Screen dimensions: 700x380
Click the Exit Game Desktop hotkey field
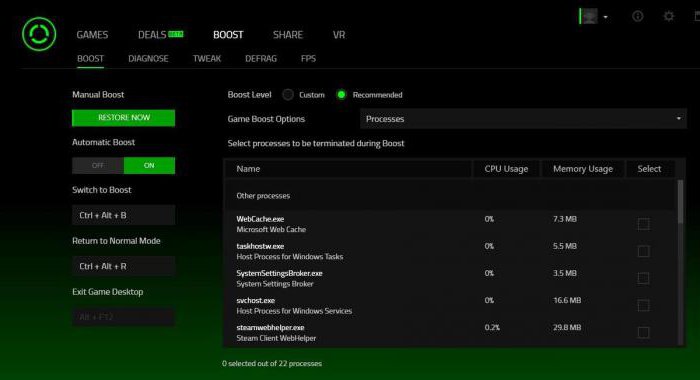124,317
